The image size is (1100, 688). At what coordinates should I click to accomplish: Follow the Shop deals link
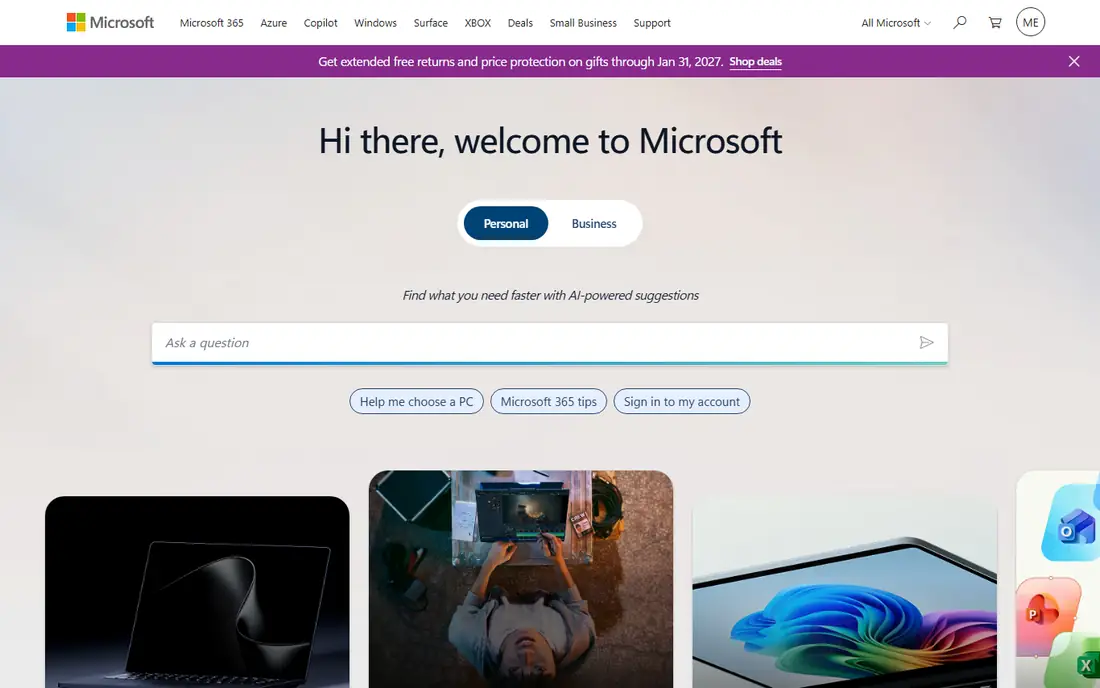click(755, 62)
